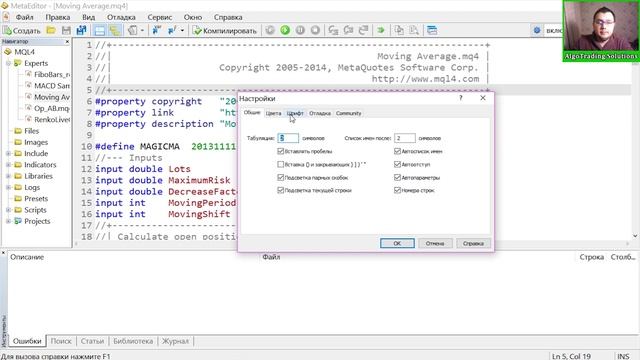The width and height of the screenshot is (640, 360).
Task: Expand the Libraries folder in Navigator
Action: point(9,176)
